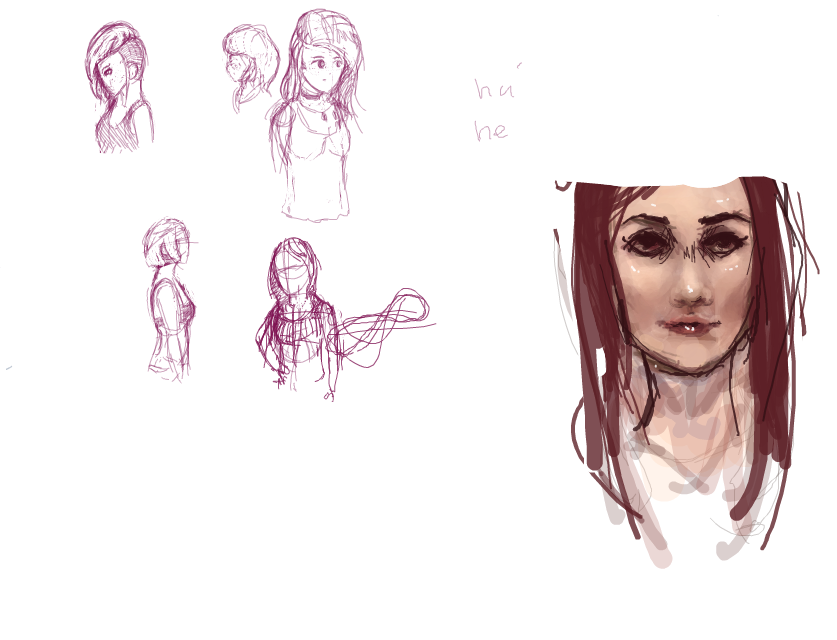
Task: Select the side-profile standing figure sketch
Action: tap(168, 300)
